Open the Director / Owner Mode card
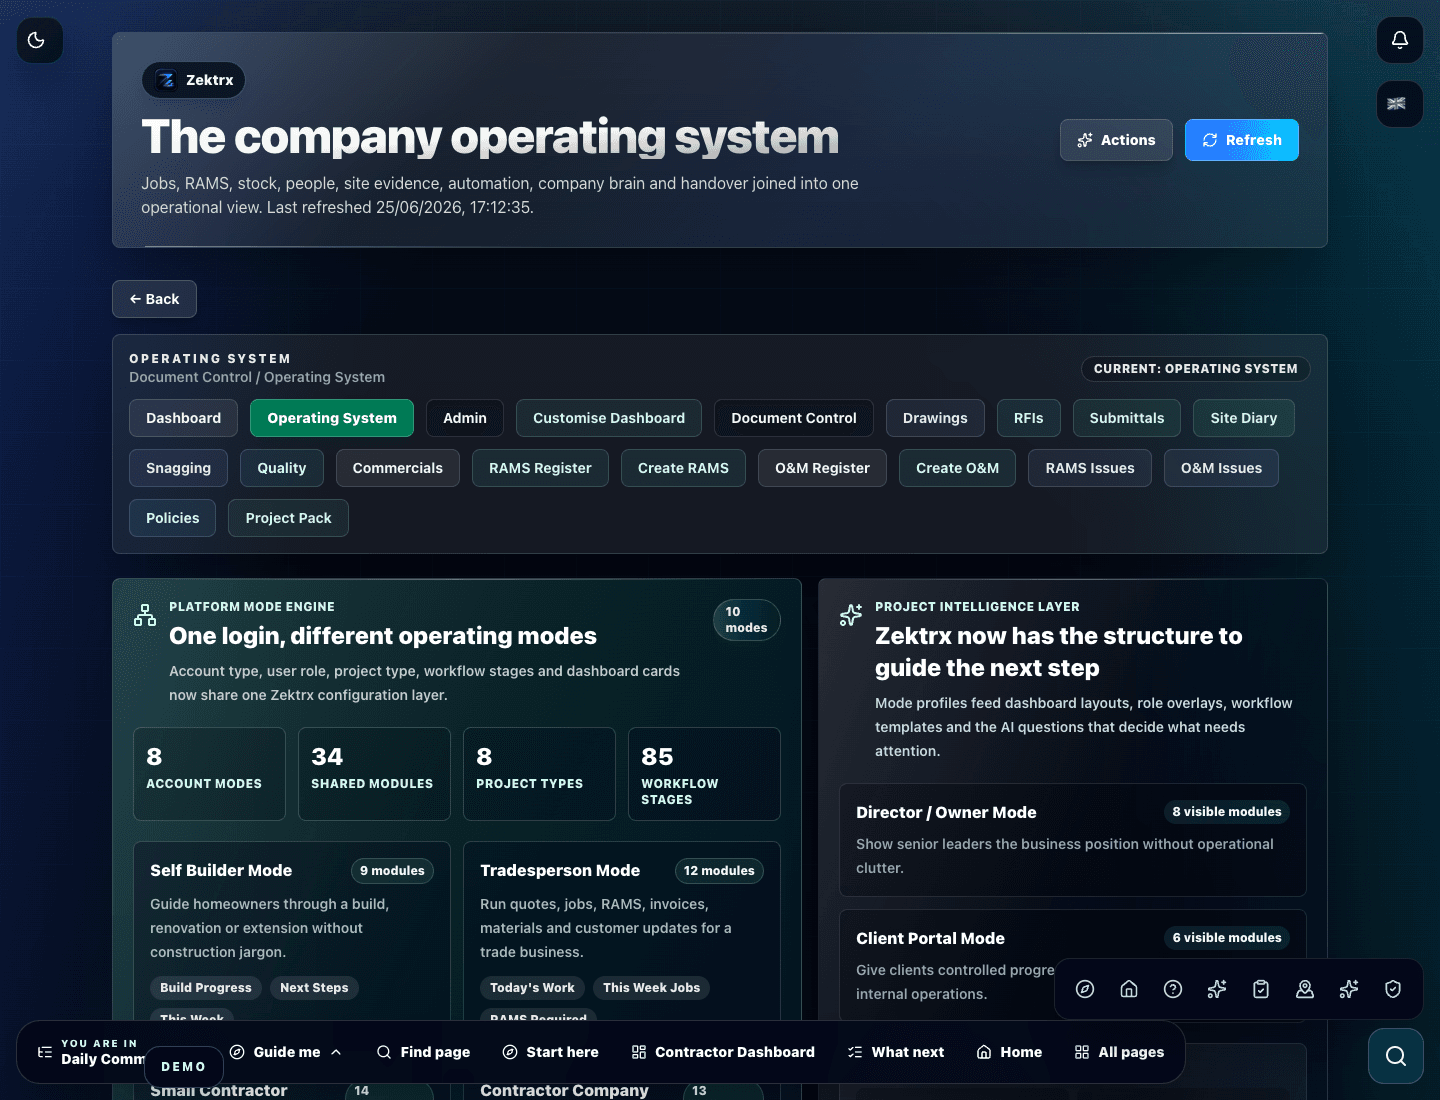The height and width of the screenshot is (1100, 1440). [x=1073, y=840]
